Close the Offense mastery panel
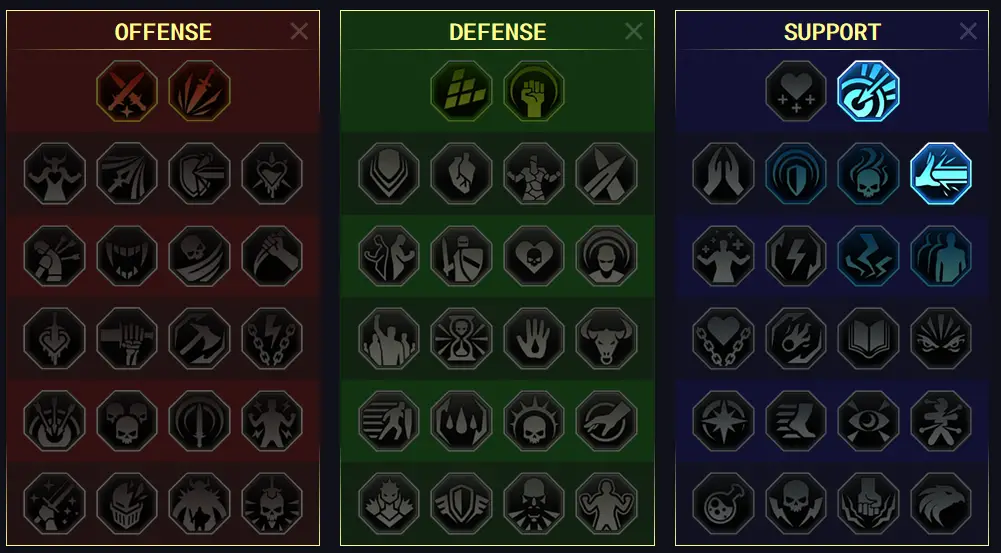 click(299, 31)
